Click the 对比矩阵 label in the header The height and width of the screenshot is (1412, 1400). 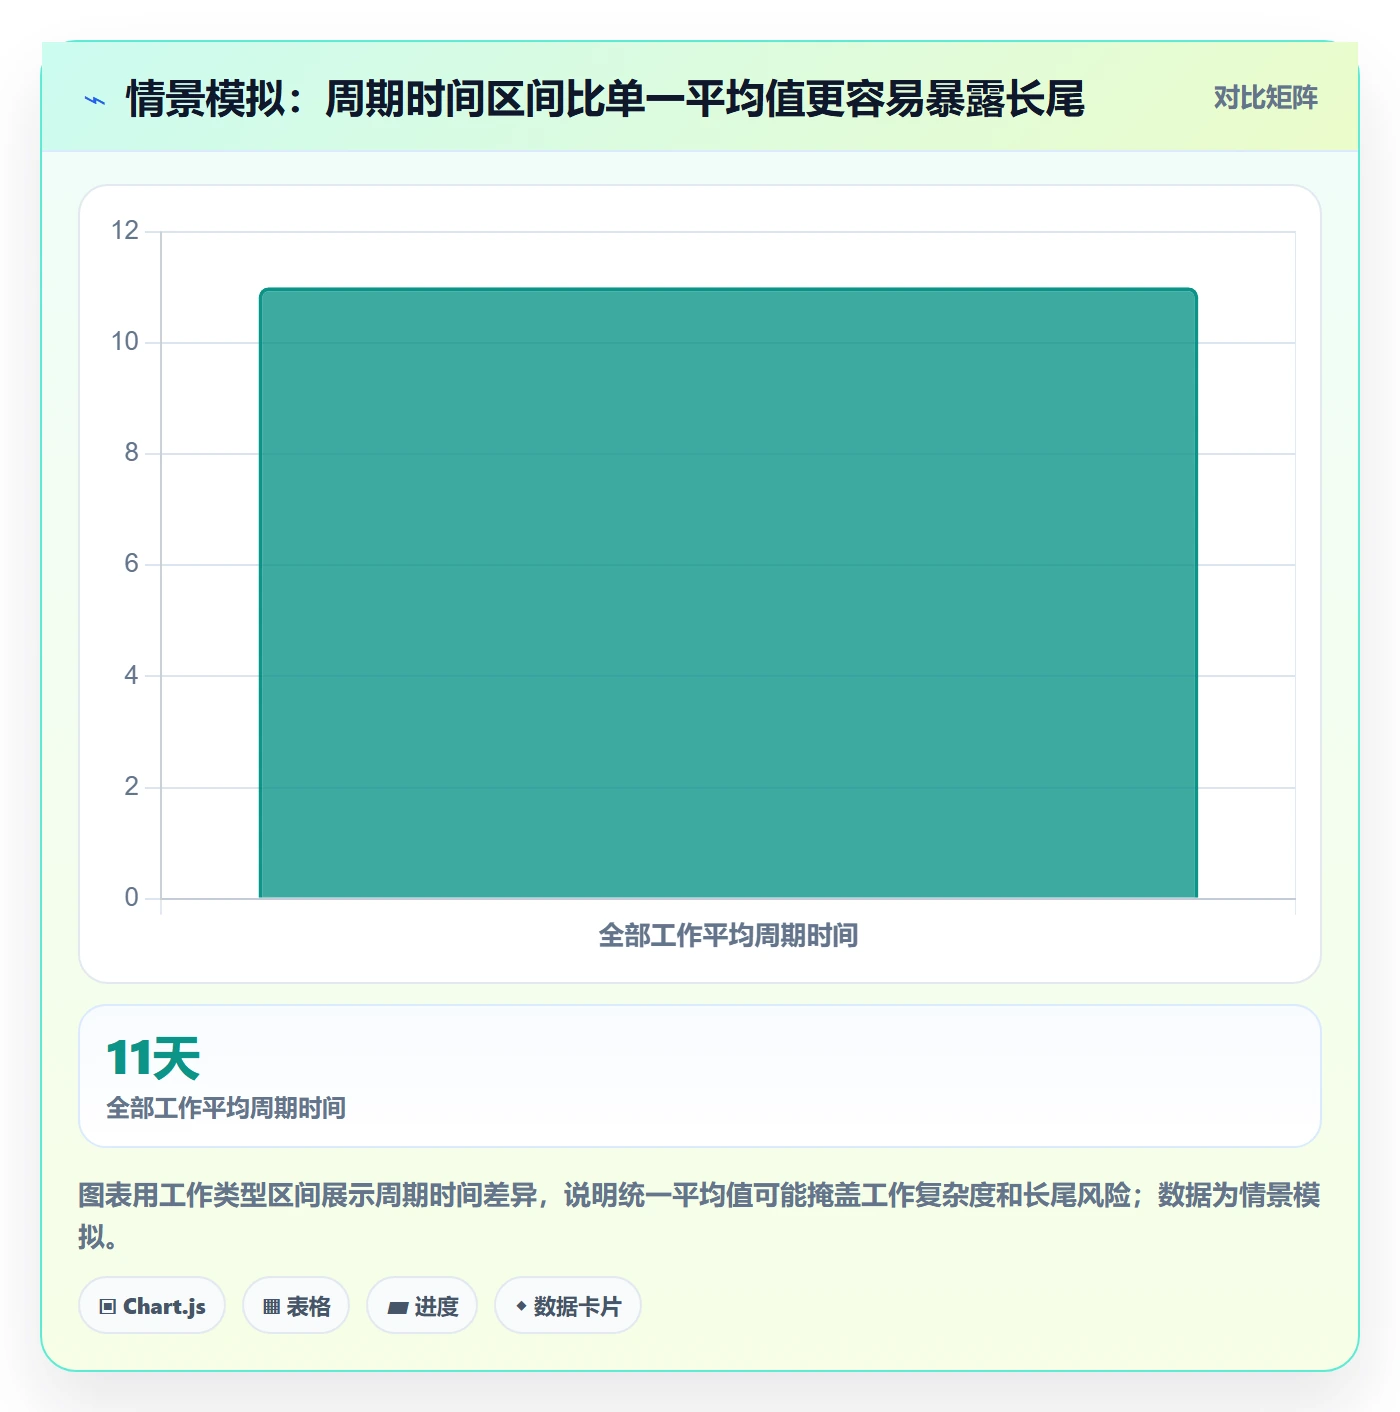pyautogui.click(x=1265, y=98)
